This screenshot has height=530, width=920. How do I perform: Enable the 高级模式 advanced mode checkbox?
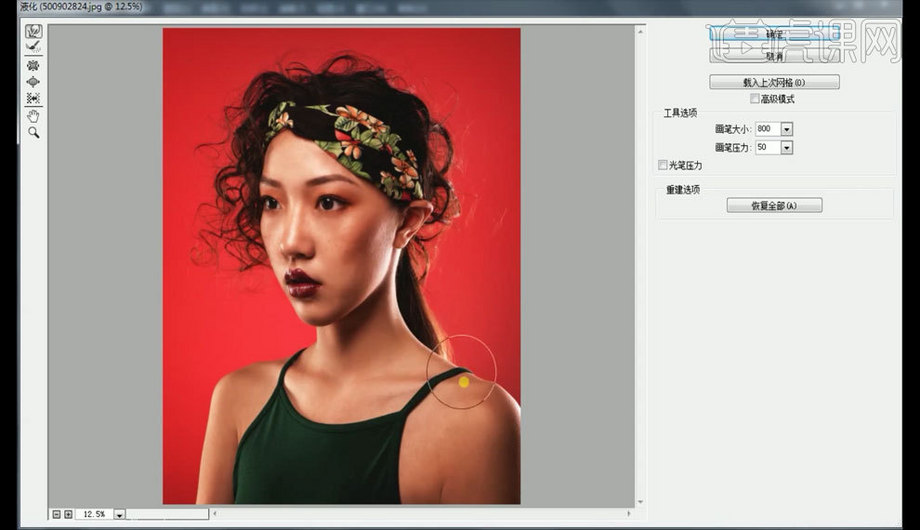point(755,99)
